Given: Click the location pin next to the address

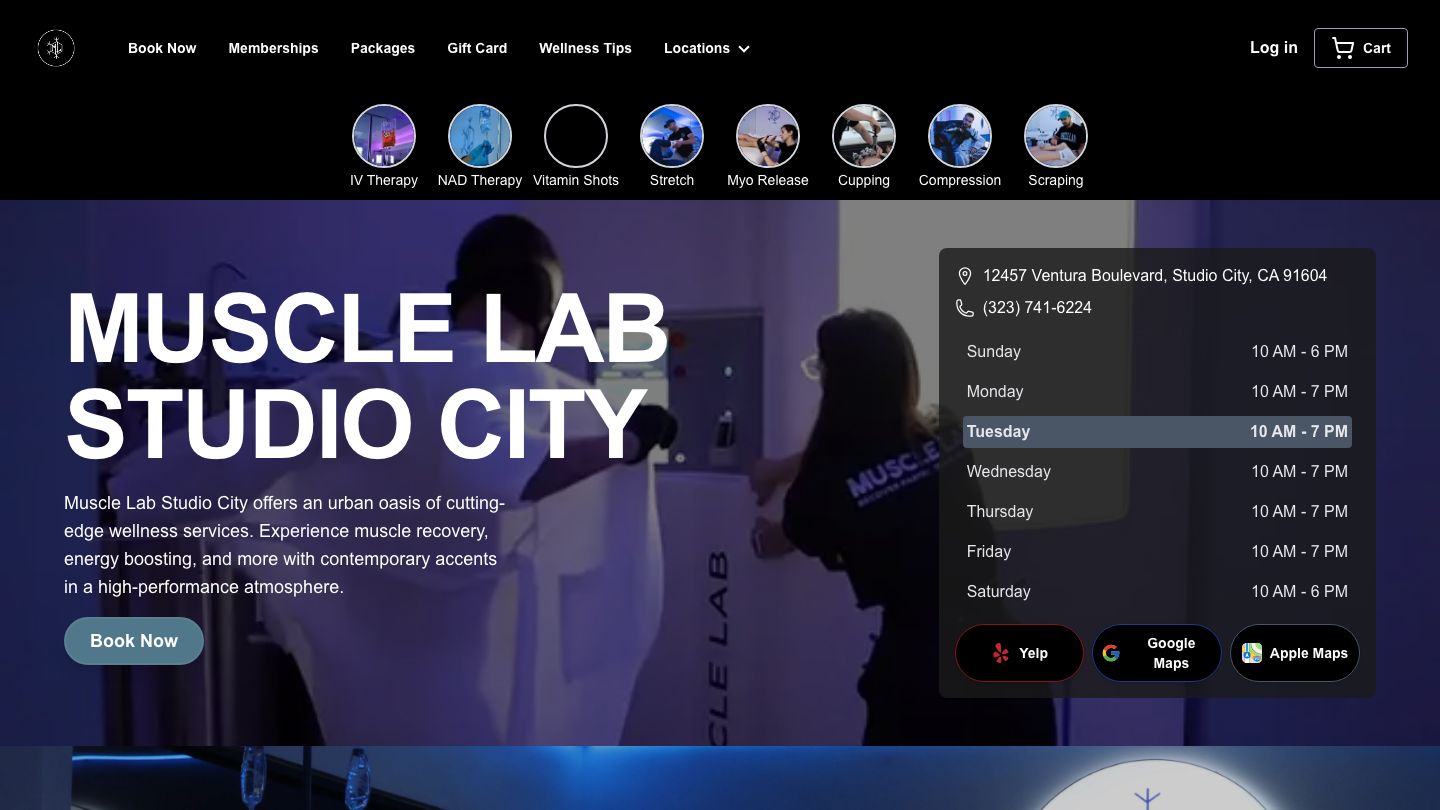Looking at the screenshot, I should tap(965, 275).
